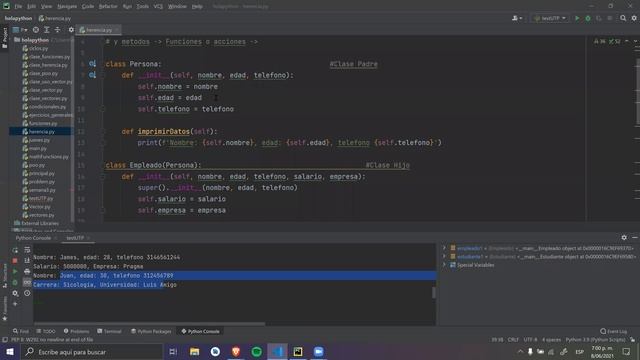Screen dimensions: 640x360
Task: Open the Terminal tool window button
Action: (x=109, y=331)
